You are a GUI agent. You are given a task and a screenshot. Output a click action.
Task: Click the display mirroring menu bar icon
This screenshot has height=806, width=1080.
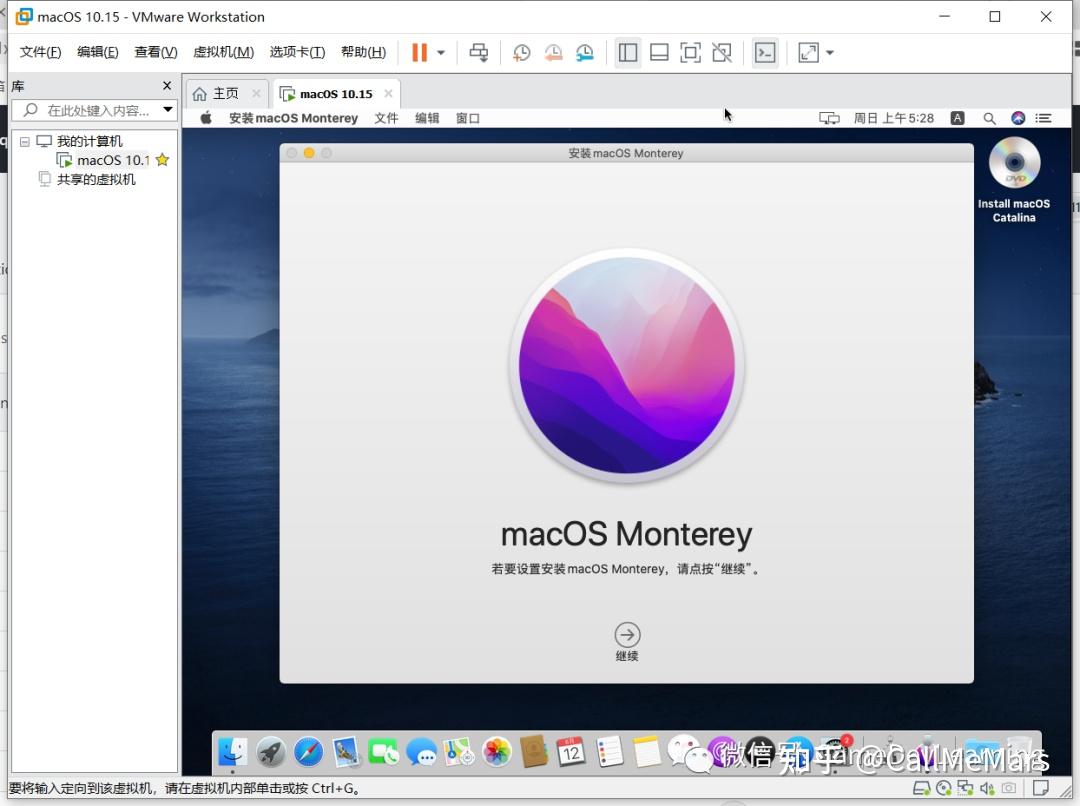829,118
